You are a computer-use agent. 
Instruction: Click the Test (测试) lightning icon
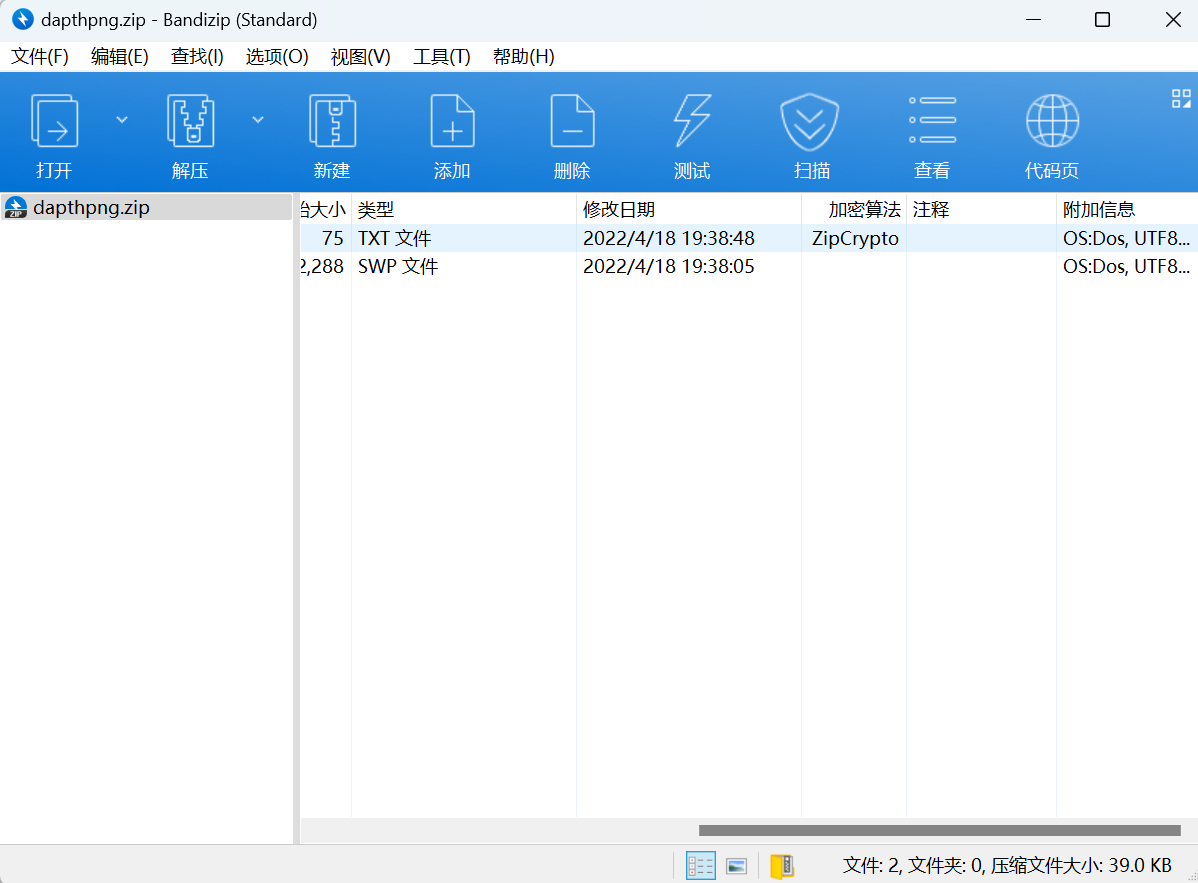coord(692,121)
